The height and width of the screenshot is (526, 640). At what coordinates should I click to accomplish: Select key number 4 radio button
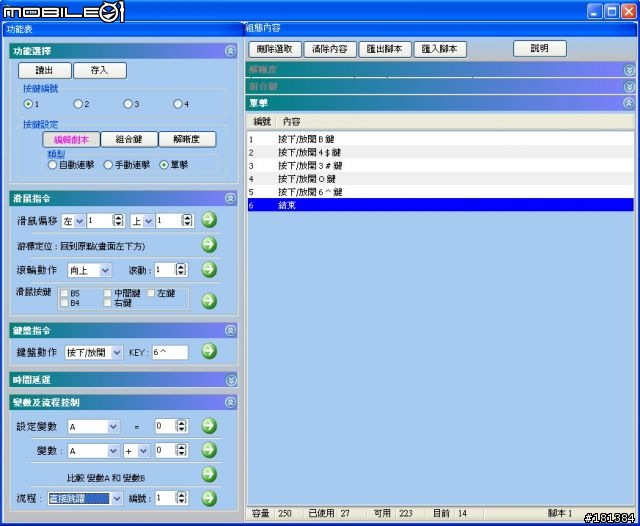tap(178, 104)
